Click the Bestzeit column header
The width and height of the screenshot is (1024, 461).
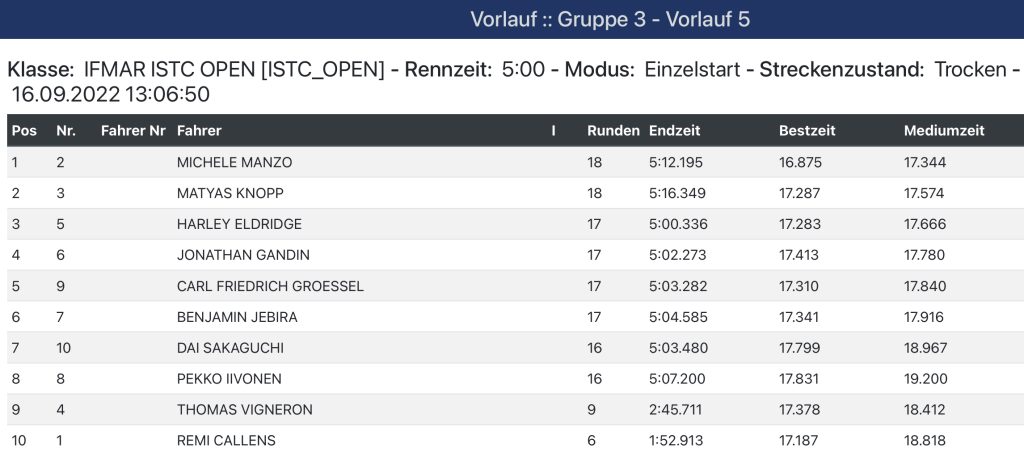(807, 131)
